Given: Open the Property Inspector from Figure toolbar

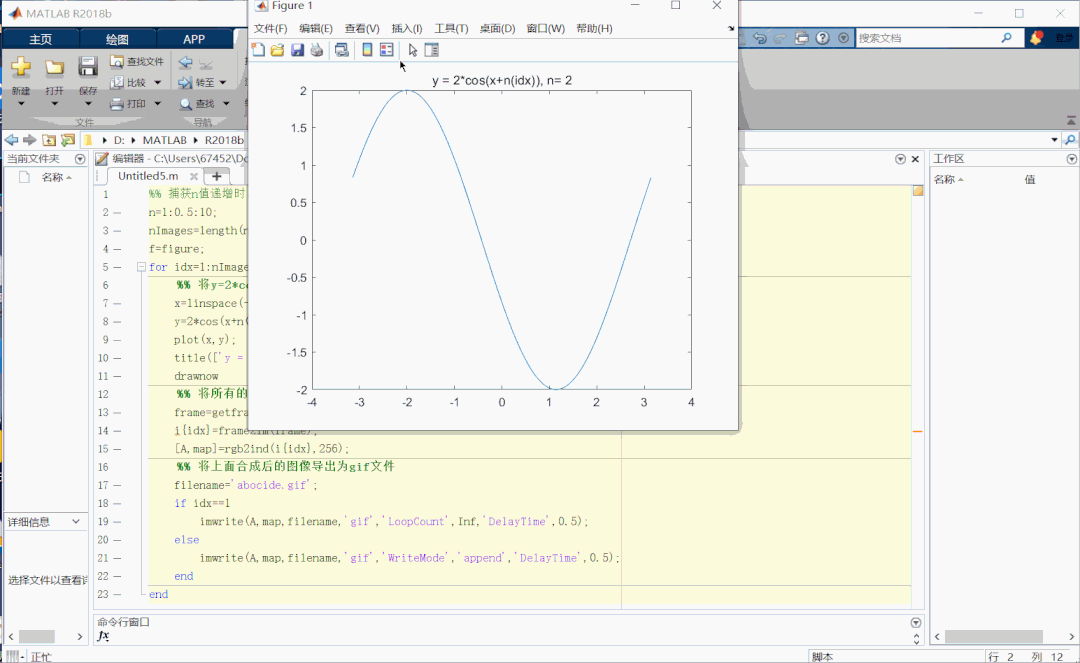Looking at the screenshot, I should (x=432, y=50).
